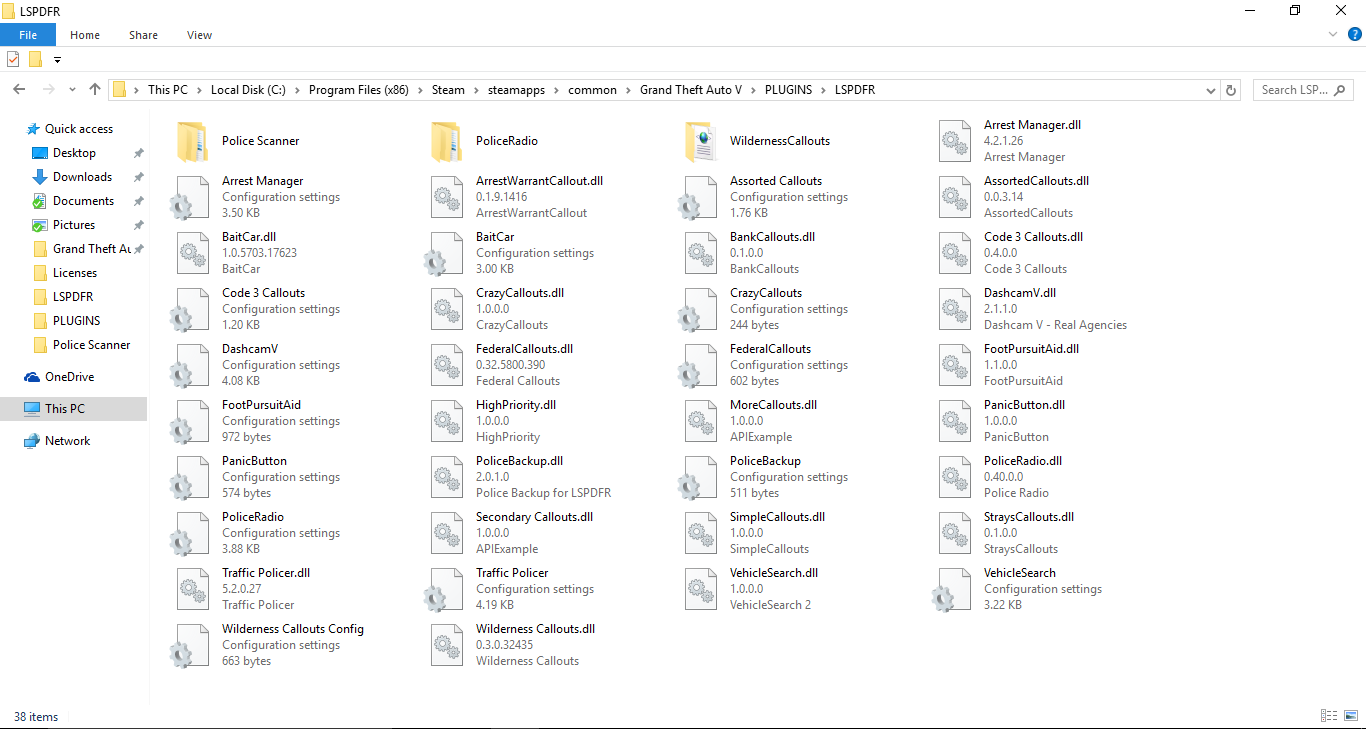Open Customize Quick Access Toolbar dropdown
Screen dimensions: 1366x729
coord(57,60)
